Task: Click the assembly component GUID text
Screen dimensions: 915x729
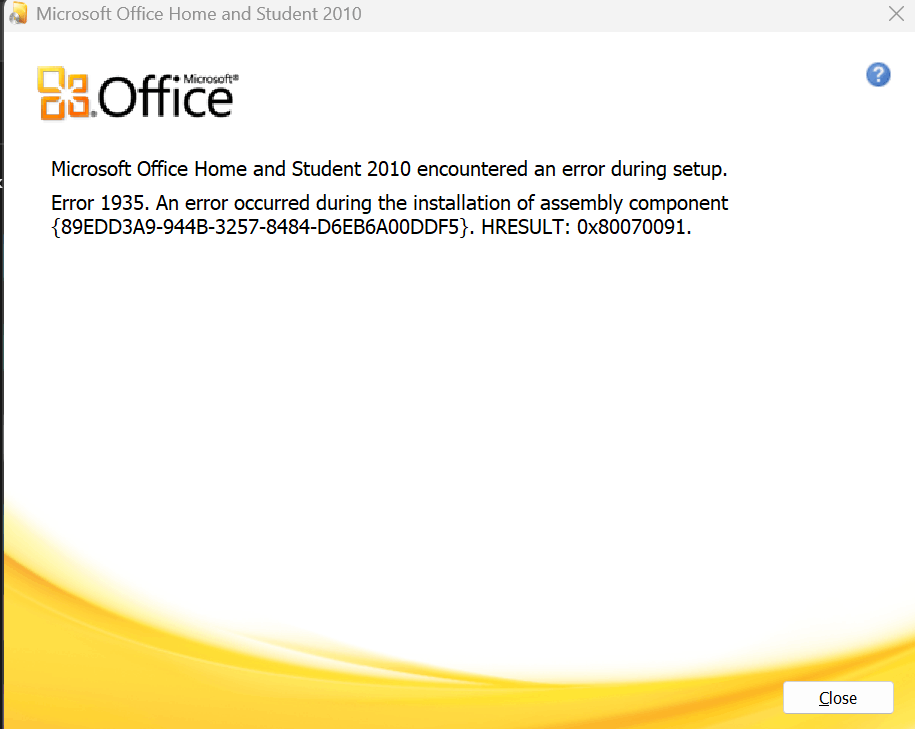Action: [260, 227]
